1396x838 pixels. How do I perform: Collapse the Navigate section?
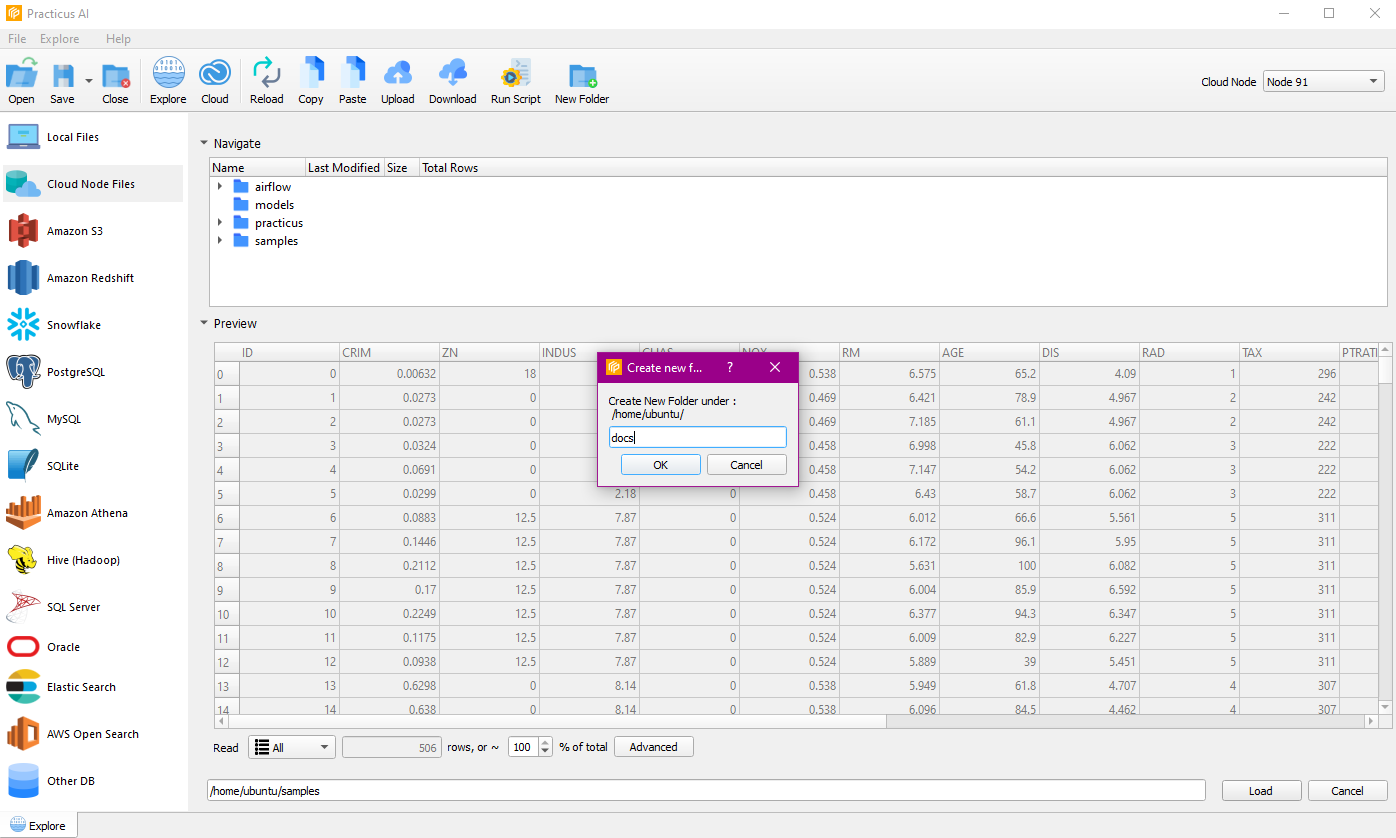204,144
